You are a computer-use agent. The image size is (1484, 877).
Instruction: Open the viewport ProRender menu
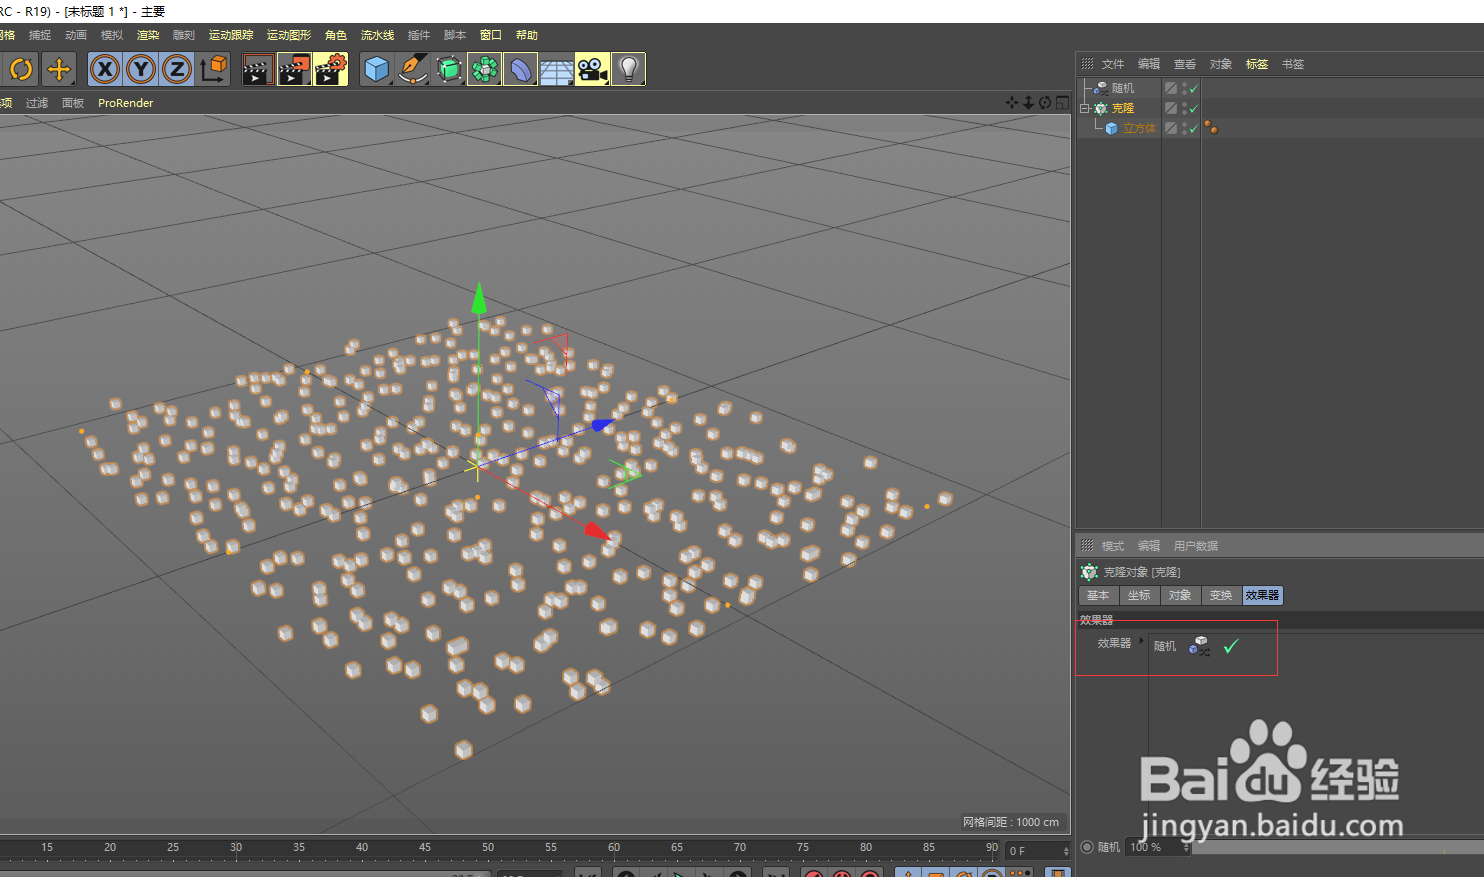click(x=126, y=103)
